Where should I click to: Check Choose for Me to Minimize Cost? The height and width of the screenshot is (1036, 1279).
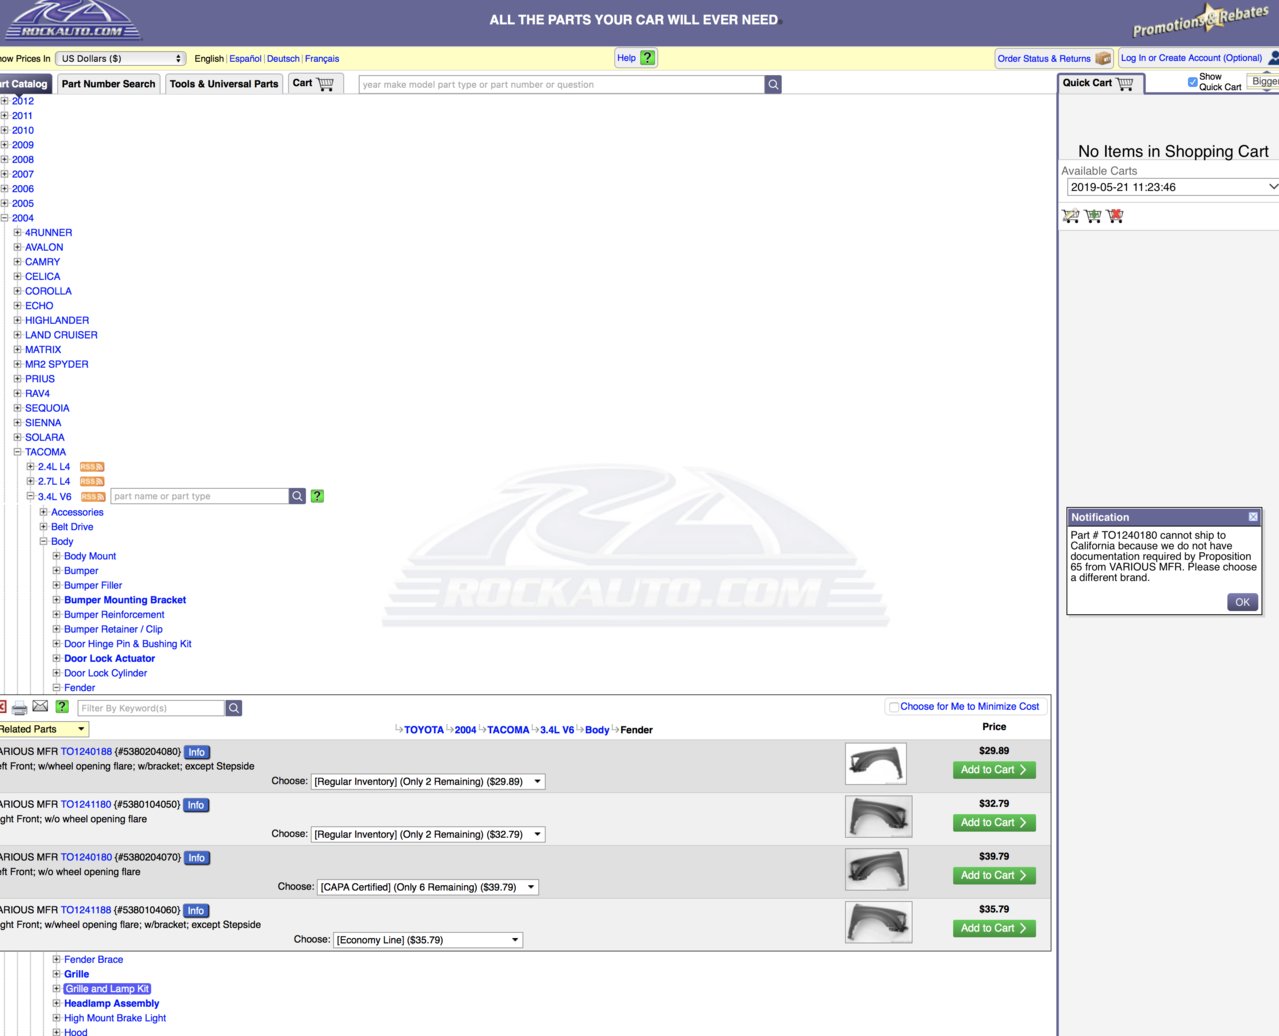point(894,707)
